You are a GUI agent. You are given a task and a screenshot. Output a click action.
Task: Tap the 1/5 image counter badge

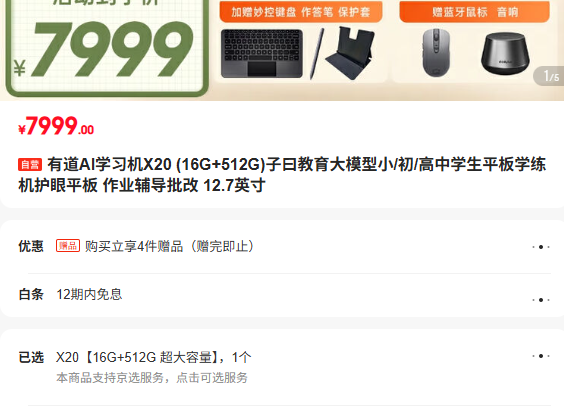550,76
